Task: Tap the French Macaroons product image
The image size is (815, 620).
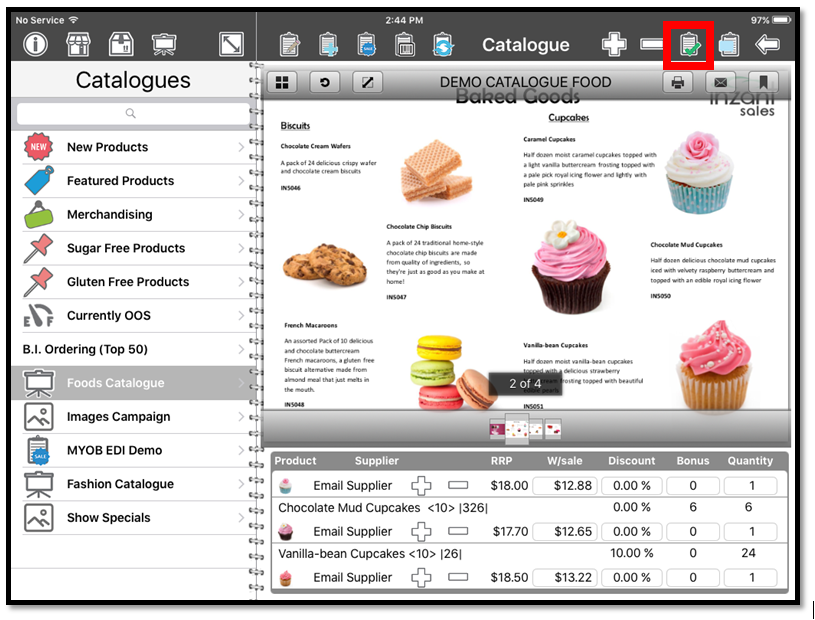Action: coord(456,372)
